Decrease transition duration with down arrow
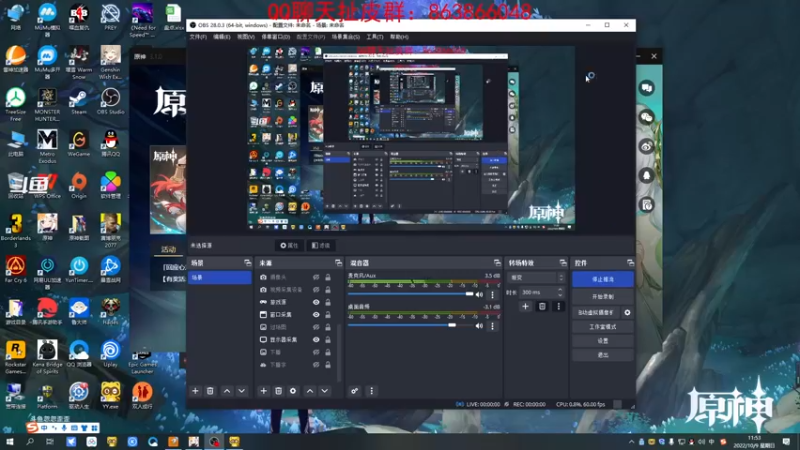Screen dimensions: 800x450 point(560,295)
